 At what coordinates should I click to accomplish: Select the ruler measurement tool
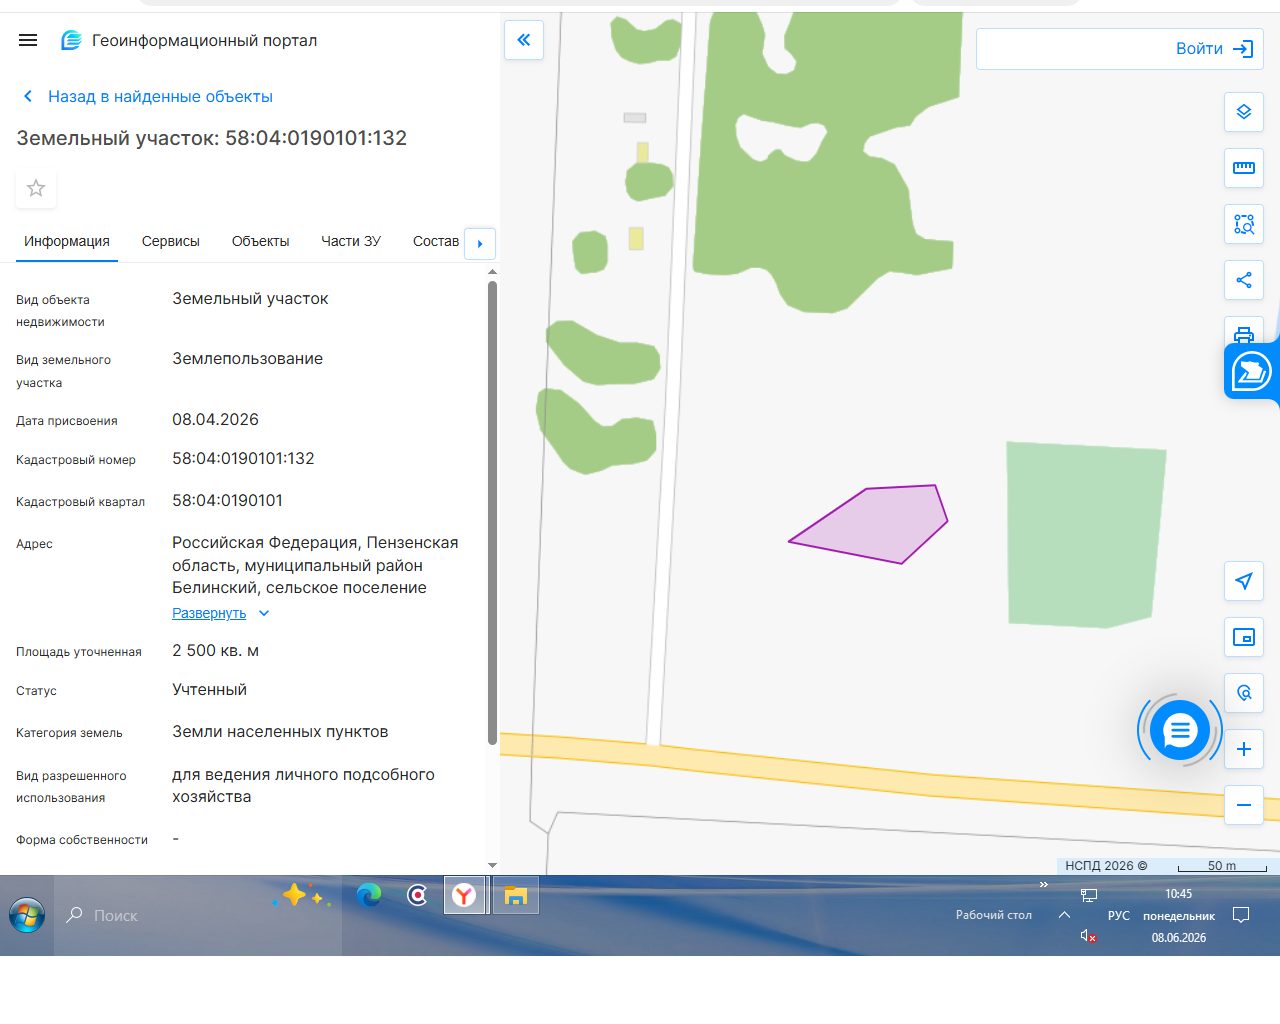1244,168
